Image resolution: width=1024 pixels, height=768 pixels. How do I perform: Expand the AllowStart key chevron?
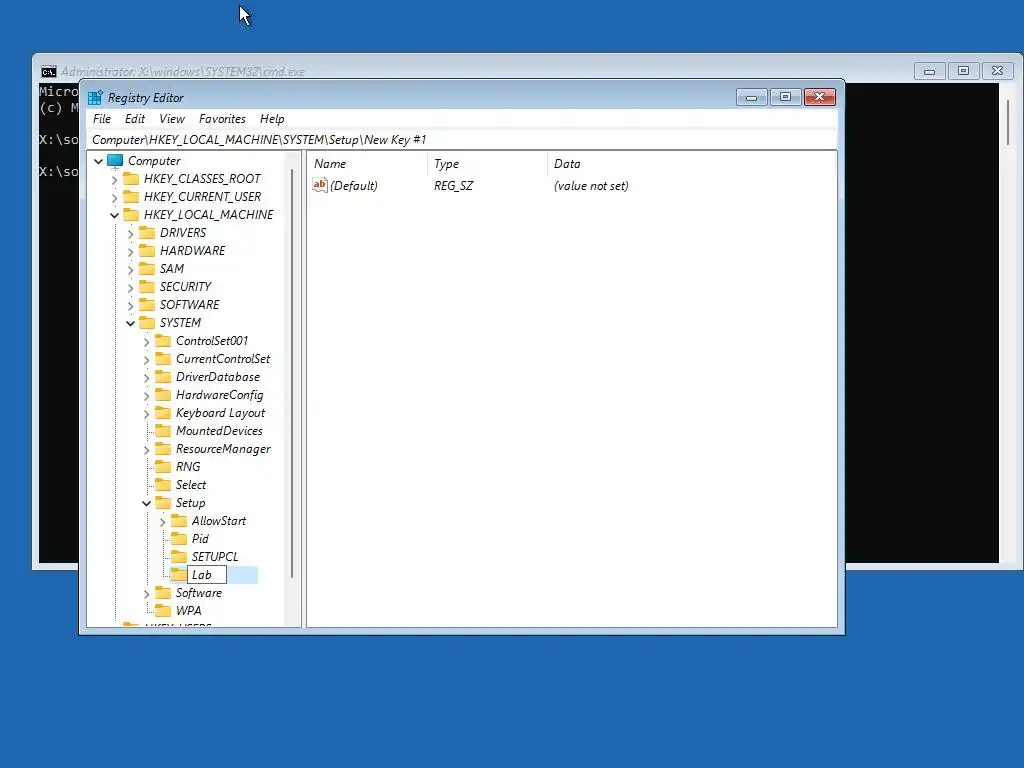click(x=162, y=522)
